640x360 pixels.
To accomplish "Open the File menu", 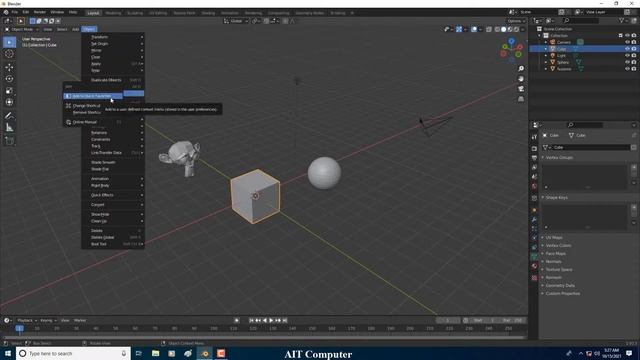I will (15, 12).
